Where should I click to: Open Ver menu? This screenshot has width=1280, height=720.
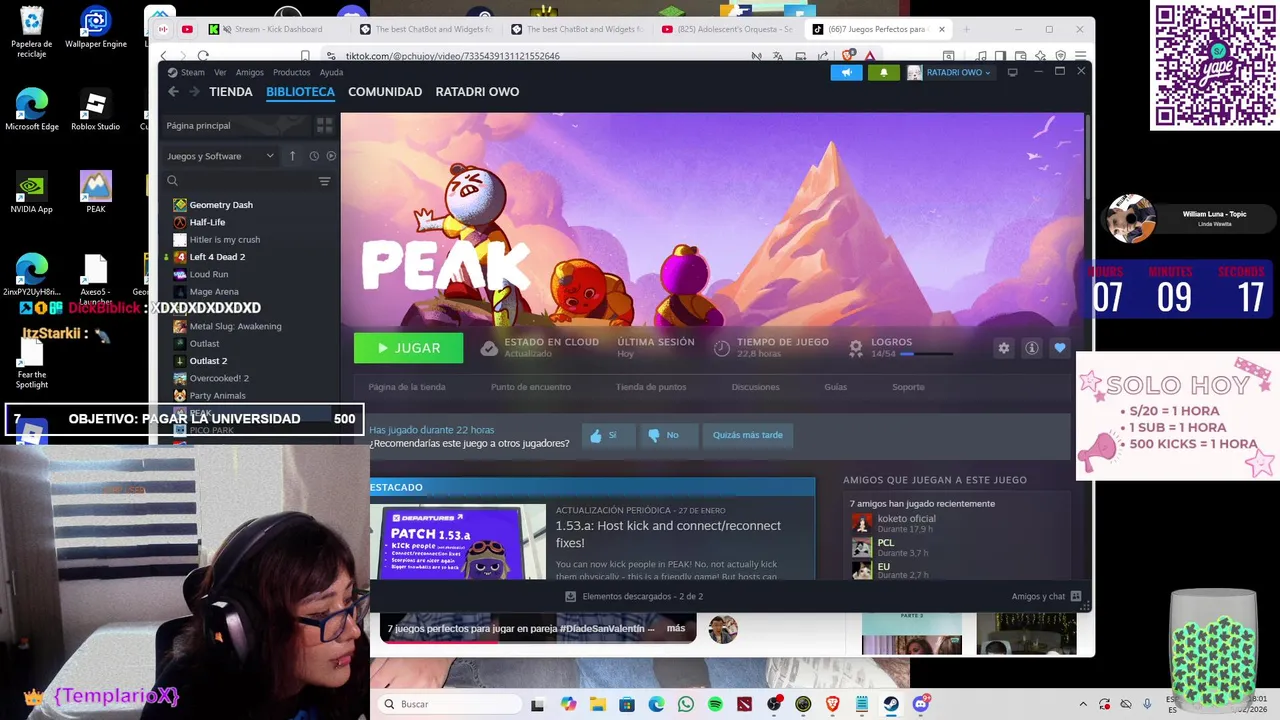tap(220, 72)
